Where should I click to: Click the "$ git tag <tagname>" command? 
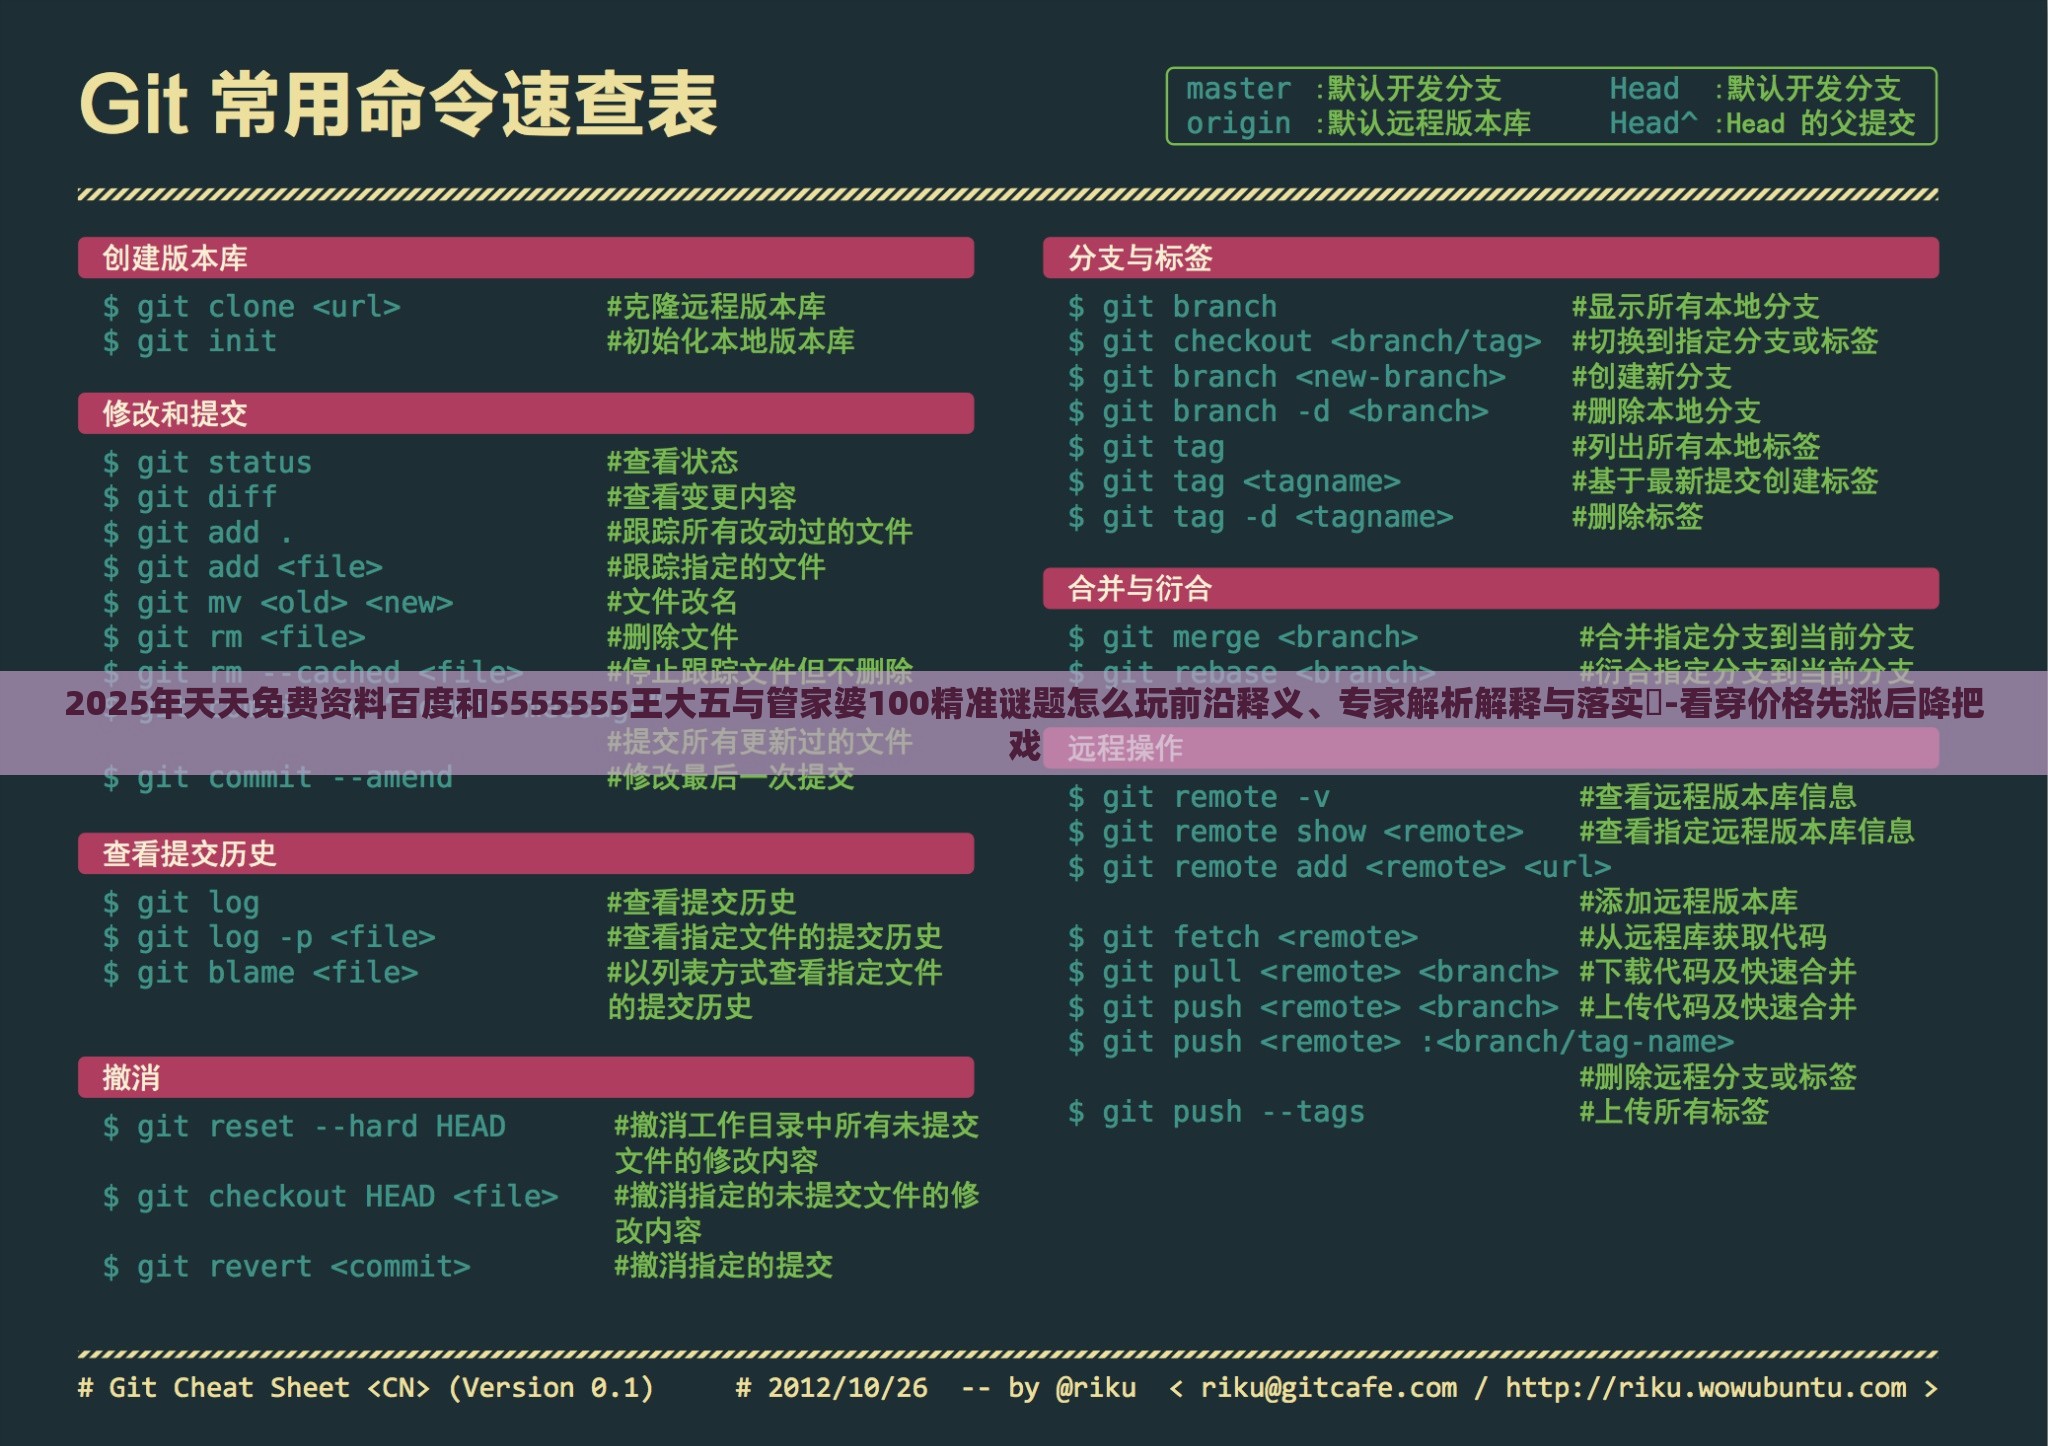coord(1234,483)
